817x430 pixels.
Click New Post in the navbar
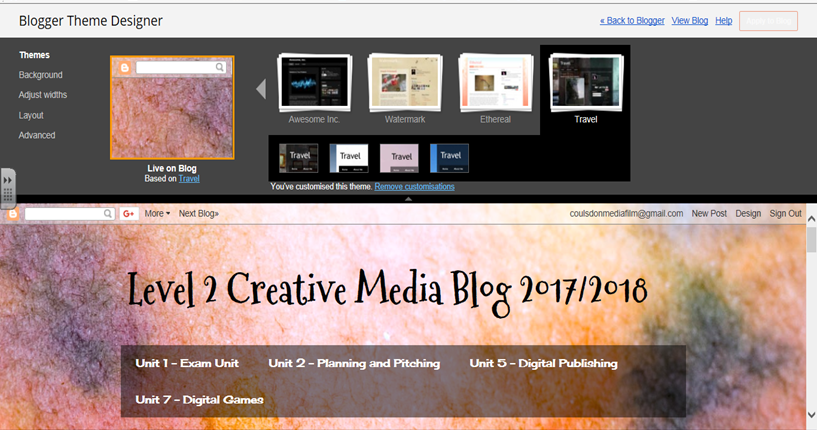[x=709, y=214]
